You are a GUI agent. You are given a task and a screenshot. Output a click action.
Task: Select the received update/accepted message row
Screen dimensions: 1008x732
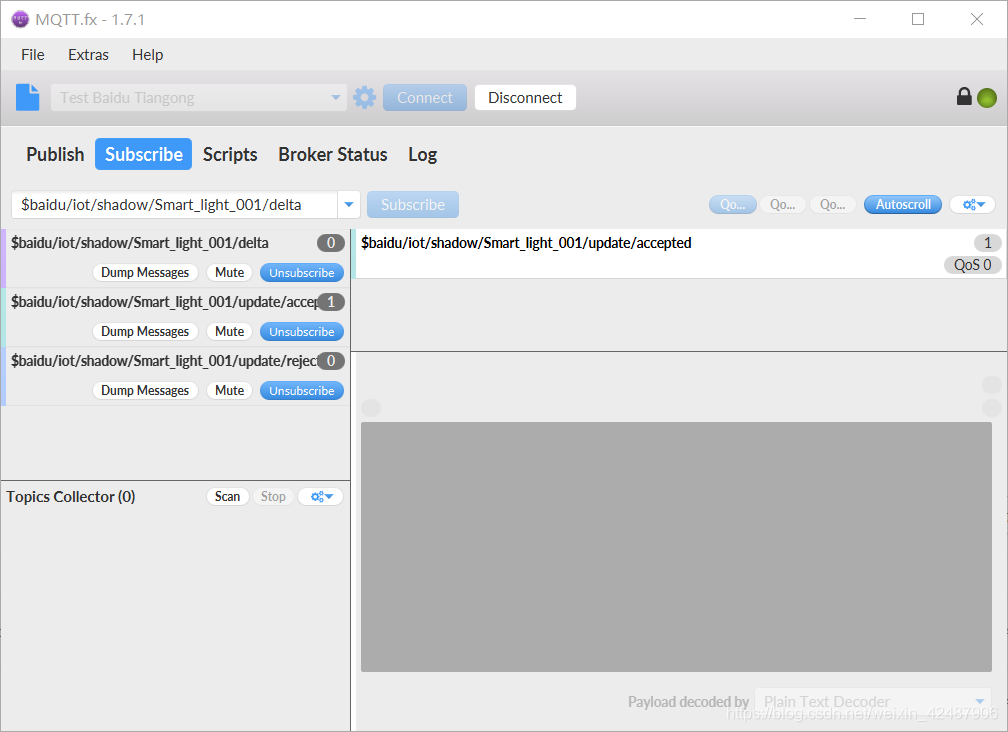pyautogui.click(x=680, y=254)
